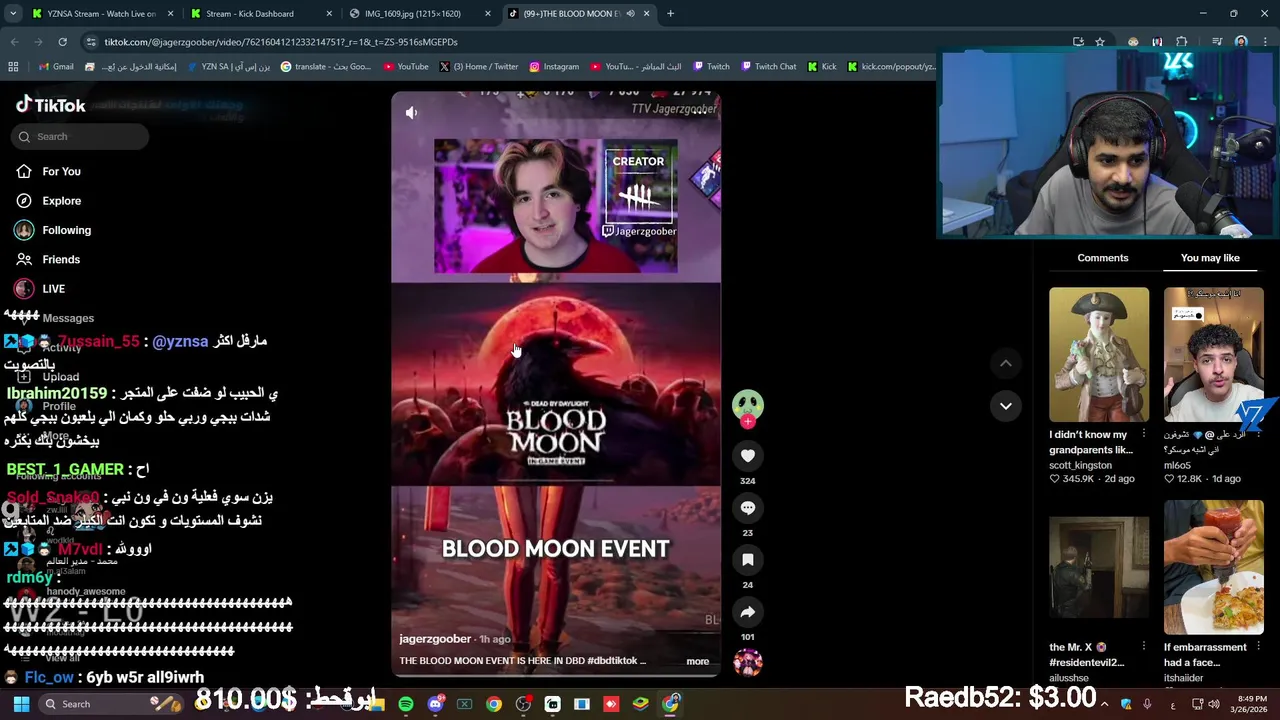Screen dimensions: 1280x720
Task: Switch to You may like tab
Action: [1209, 258]
